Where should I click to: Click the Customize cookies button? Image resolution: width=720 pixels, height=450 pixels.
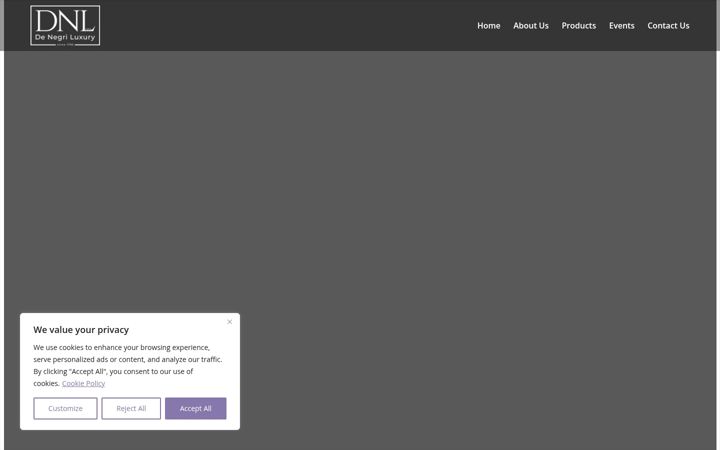point(65,408)
